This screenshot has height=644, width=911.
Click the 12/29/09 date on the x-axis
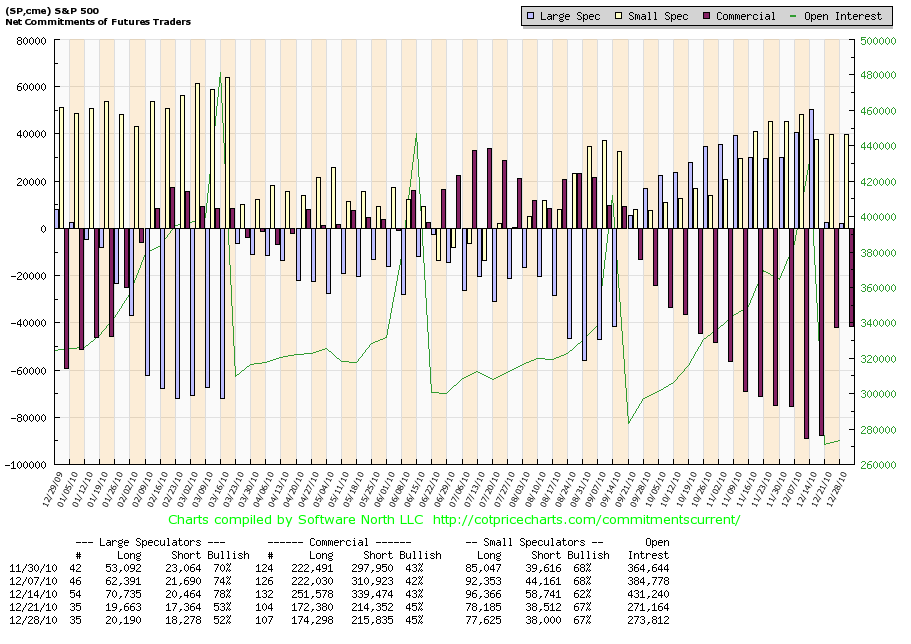click(x=55, y=490)
